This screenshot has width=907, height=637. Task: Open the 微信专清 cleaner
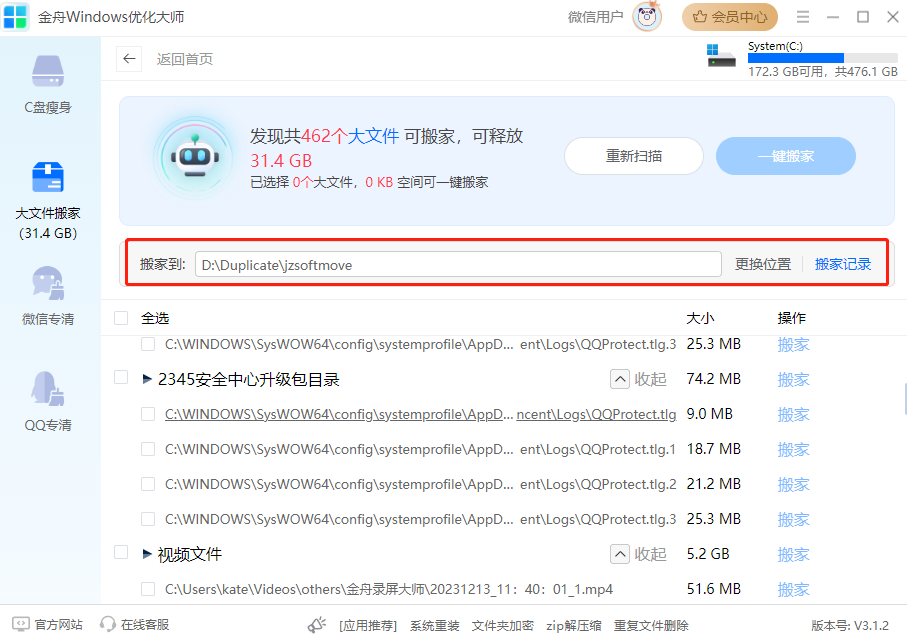(x=48, y=296)
